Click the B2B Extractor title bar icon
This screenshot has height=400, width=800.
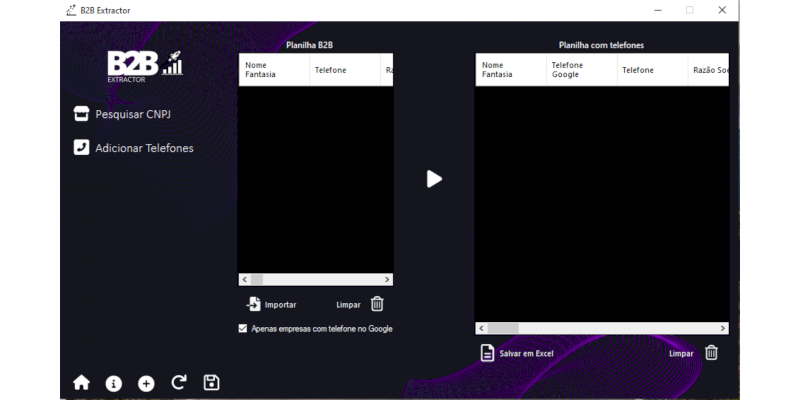(x=71, y=10)
